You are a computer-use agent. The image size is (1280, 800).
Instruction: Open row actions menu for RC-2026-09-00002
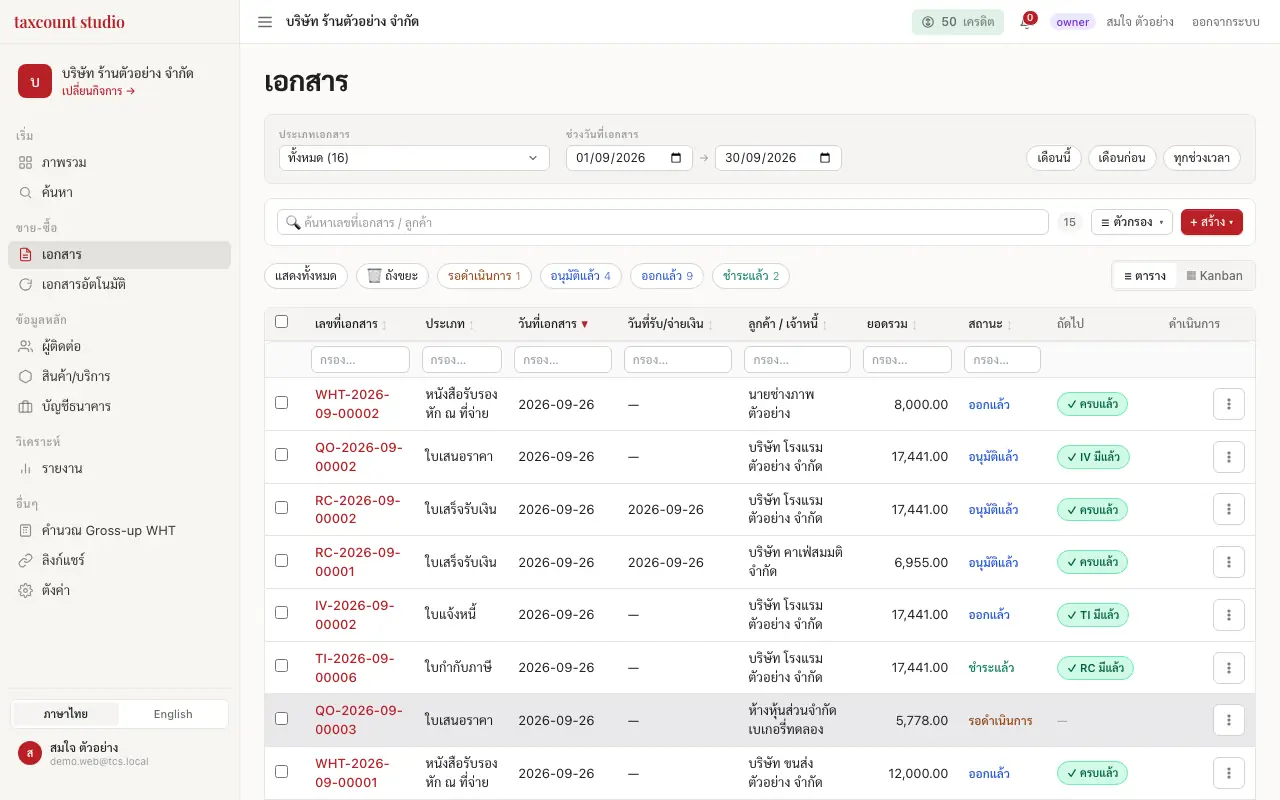tap(1229, 509)
